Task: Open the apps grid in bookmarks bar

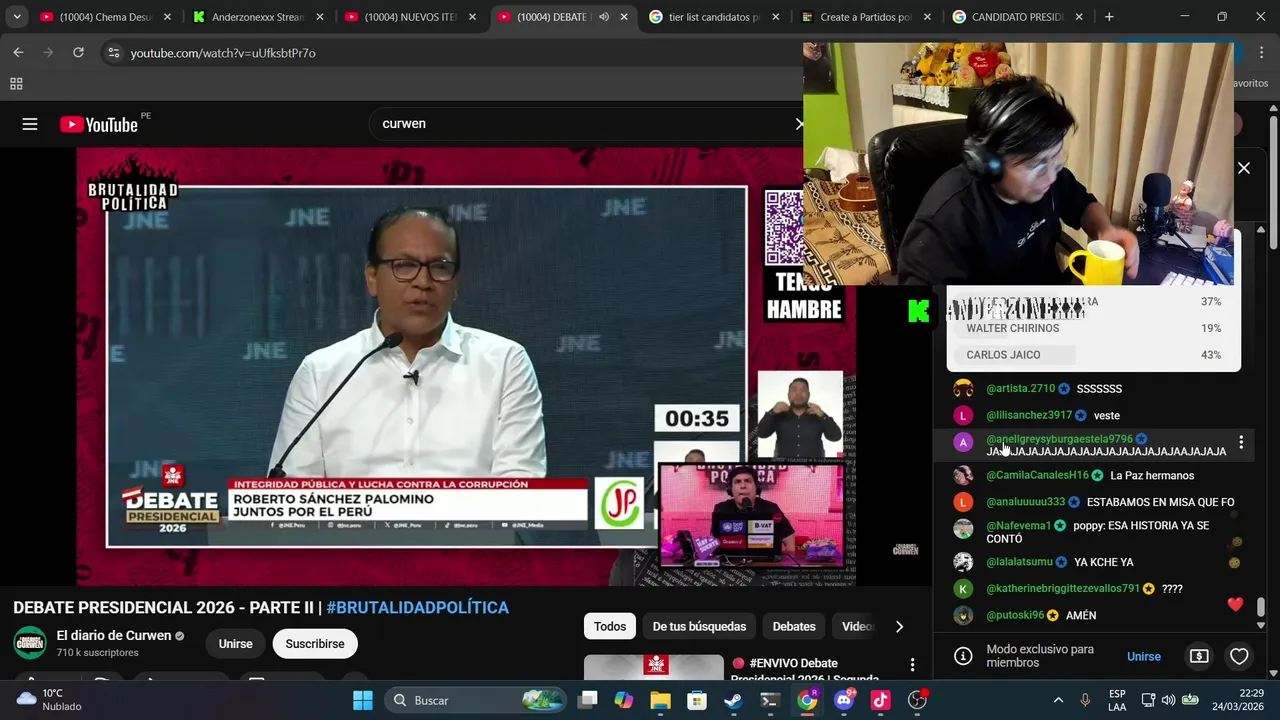Action: tap(16, 84)
